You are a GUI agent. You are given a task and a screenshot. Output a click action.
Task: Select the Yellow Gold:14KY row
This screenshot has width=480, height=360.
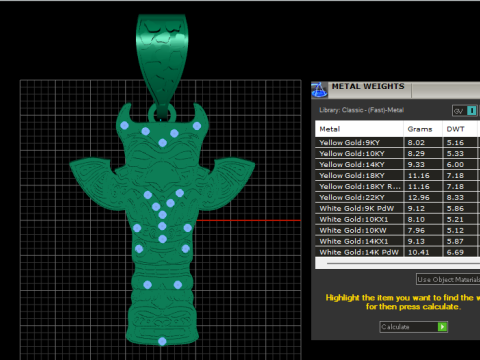pos(397,165)
